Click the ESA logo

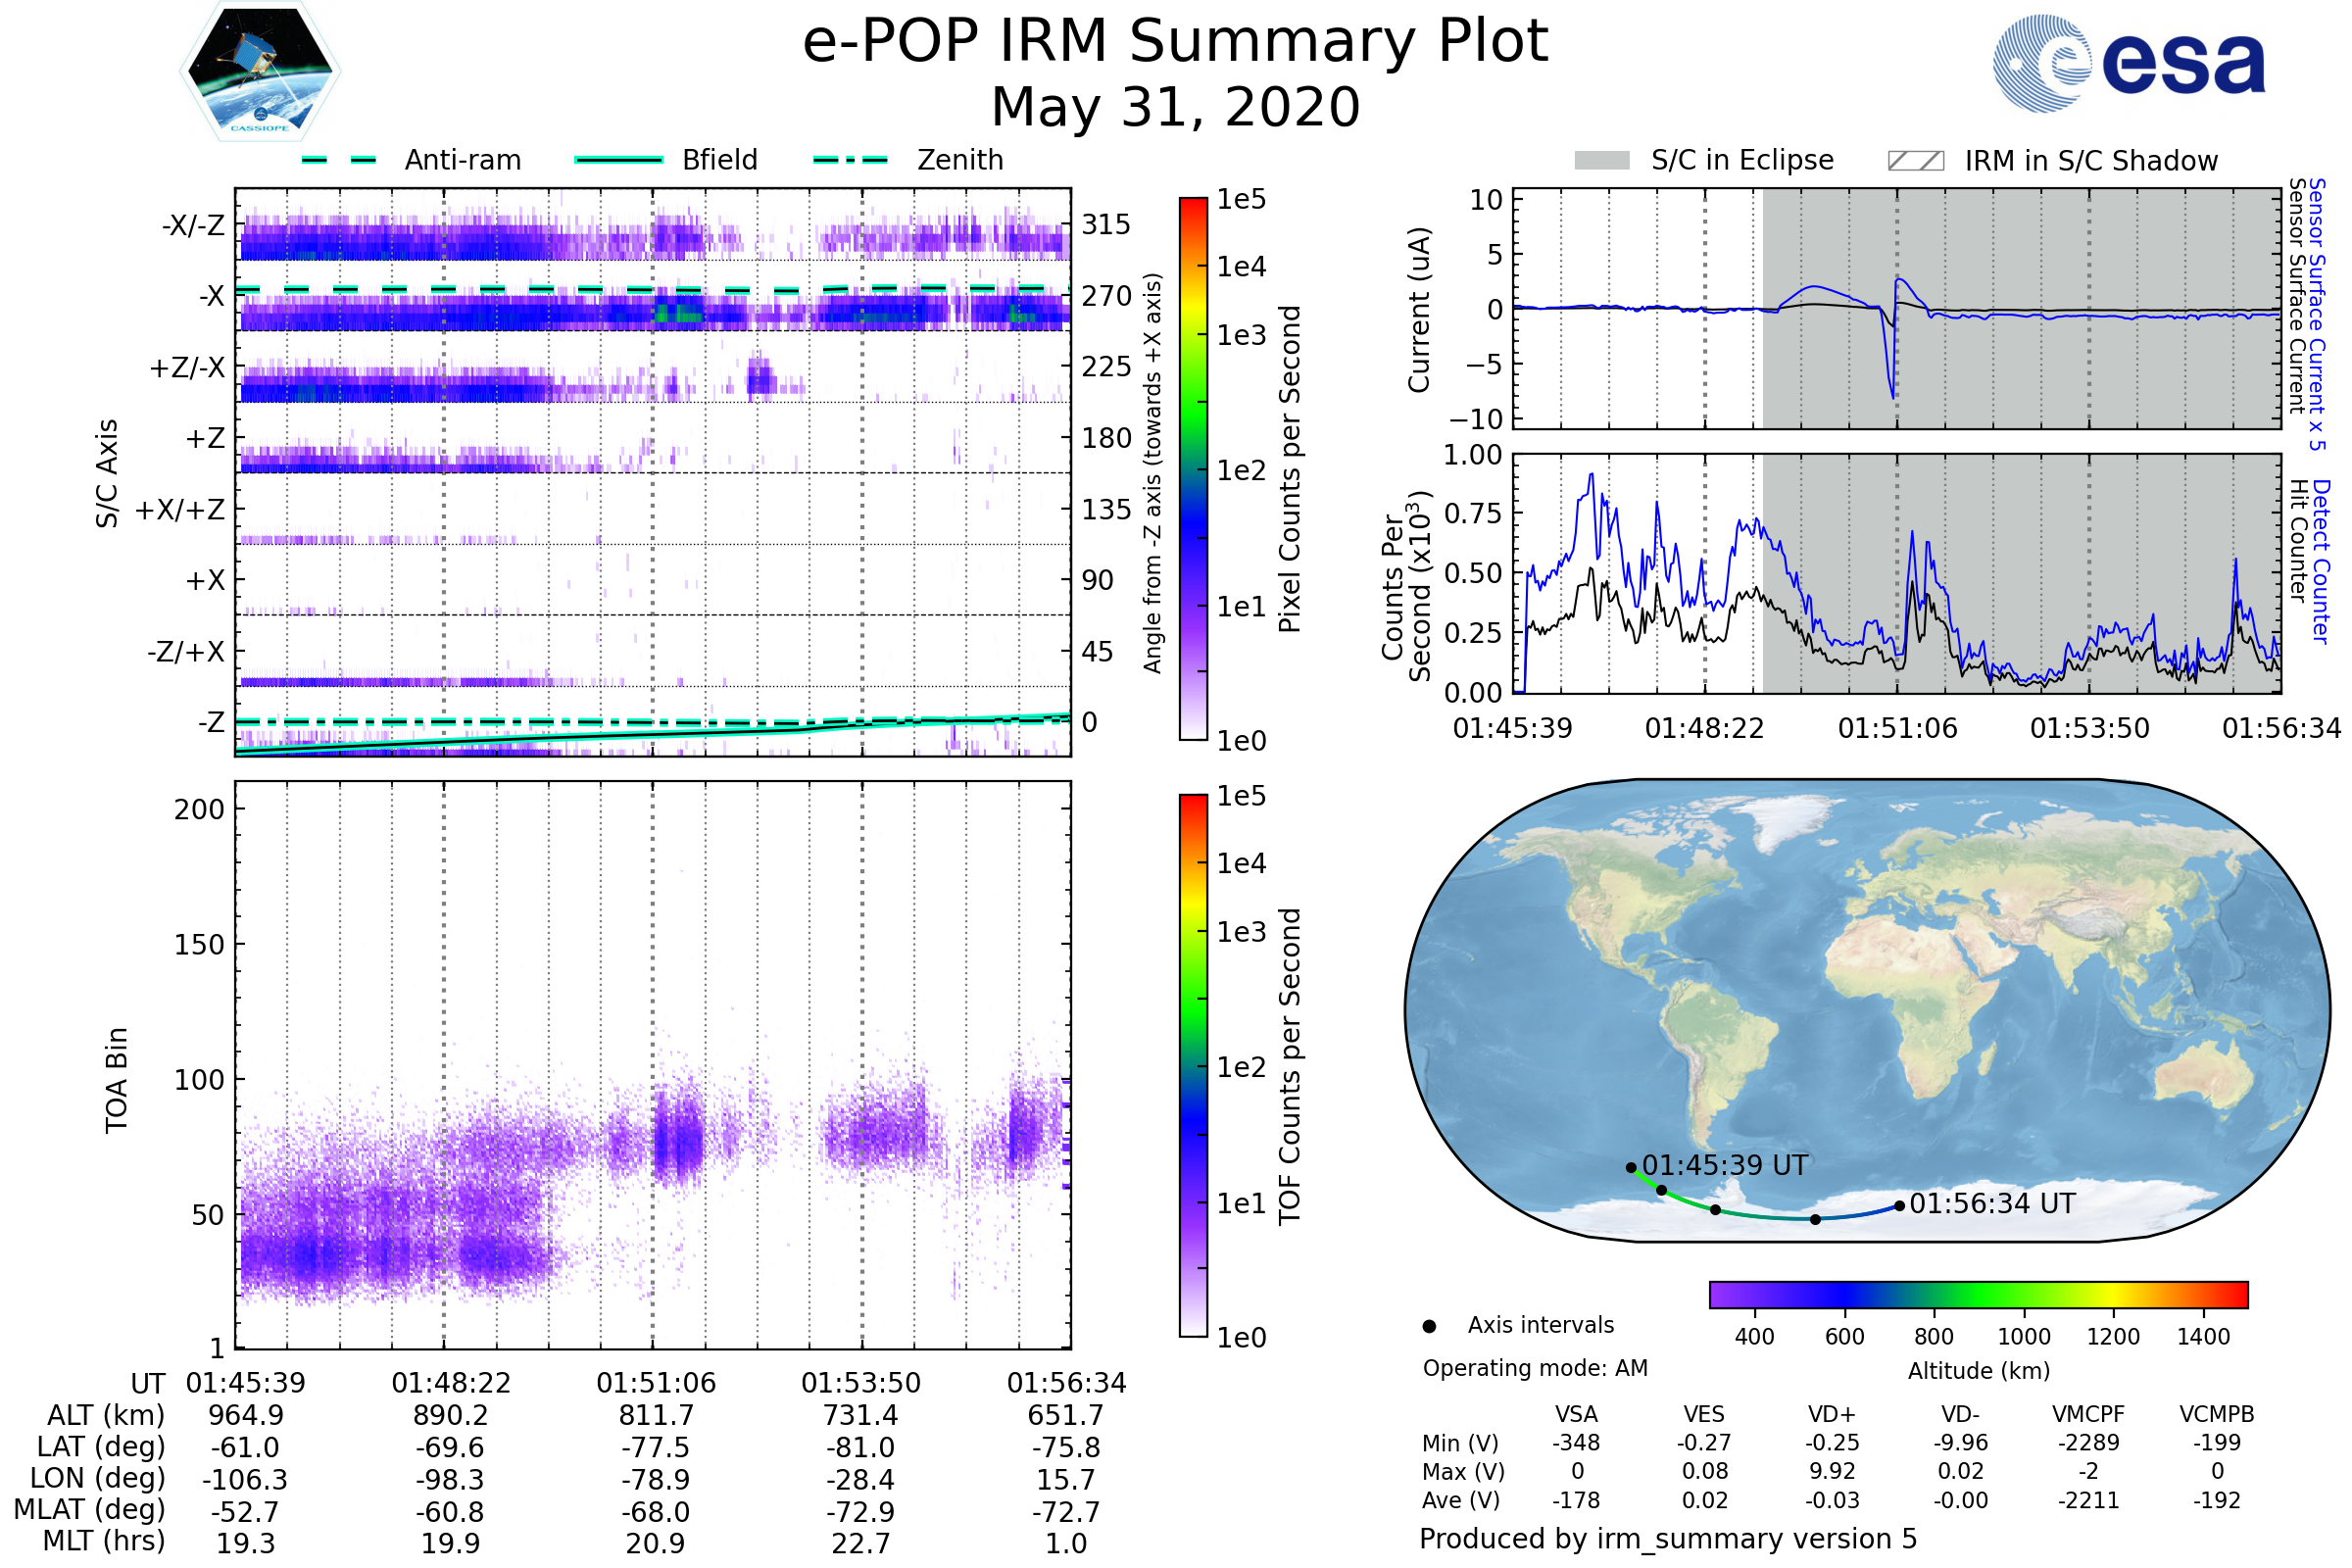pyautogui.click(x=2128, y=63)
